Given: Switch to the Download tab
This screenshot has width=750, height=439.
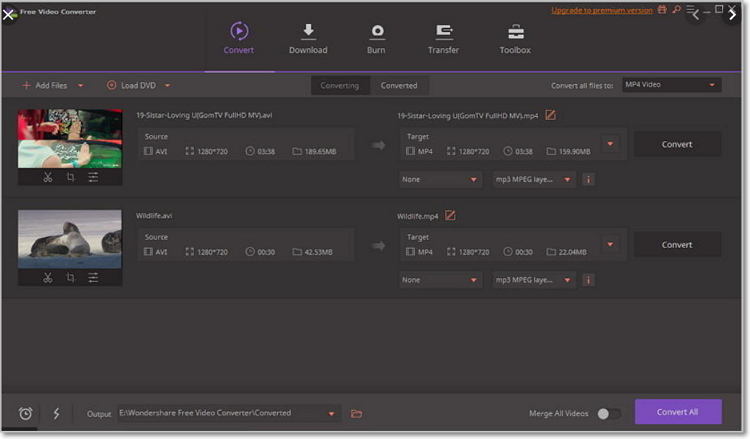Looking at the screenshot, I should click(308, 39).
